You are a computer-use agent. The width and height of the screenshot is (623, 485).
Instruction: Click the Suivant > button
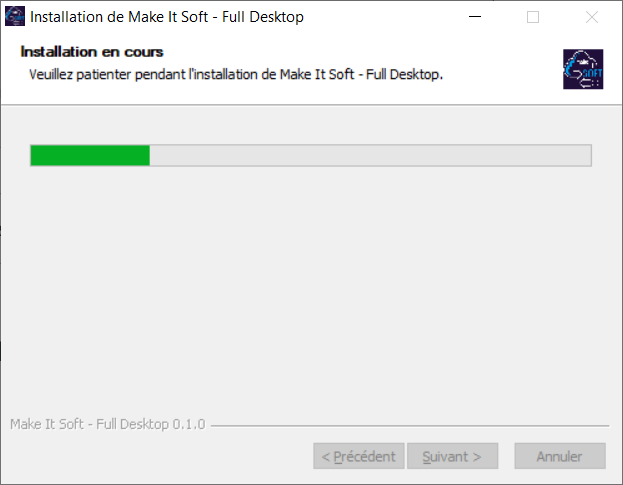tap(453, 456)
